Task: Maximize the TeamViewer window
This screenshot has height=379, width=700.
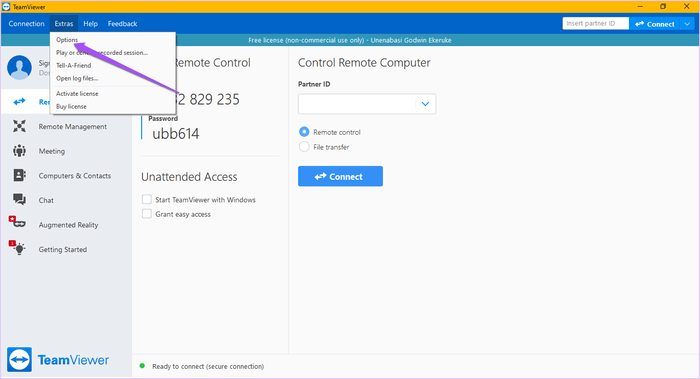Action: 663,7
